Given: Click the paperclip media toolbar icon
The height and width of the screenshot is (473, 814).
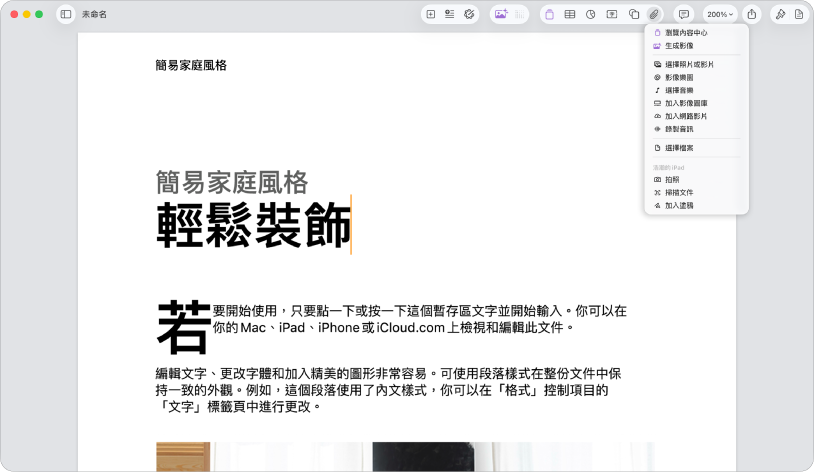Looking at the screenshot, I should (654, 15).
